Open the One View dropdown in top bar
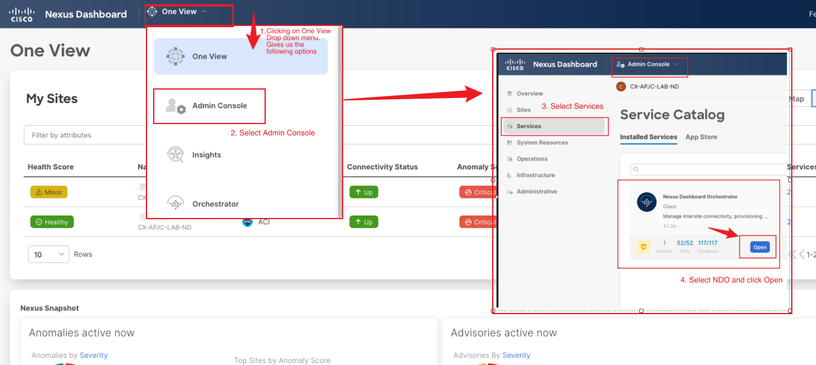816x365 pixels. [178, 11]
